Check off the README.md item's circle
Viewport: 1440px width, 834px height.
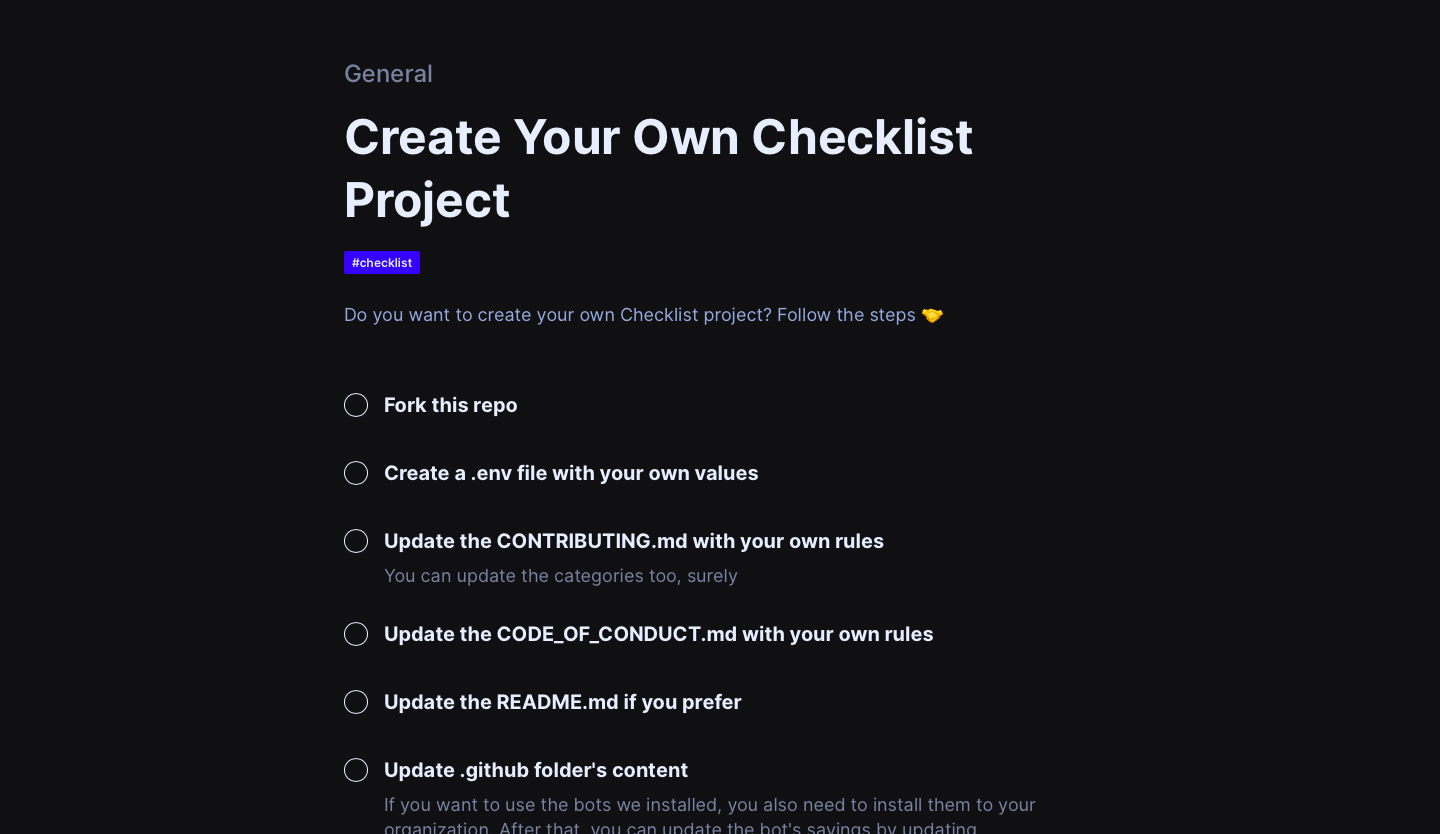coord(356,702)
